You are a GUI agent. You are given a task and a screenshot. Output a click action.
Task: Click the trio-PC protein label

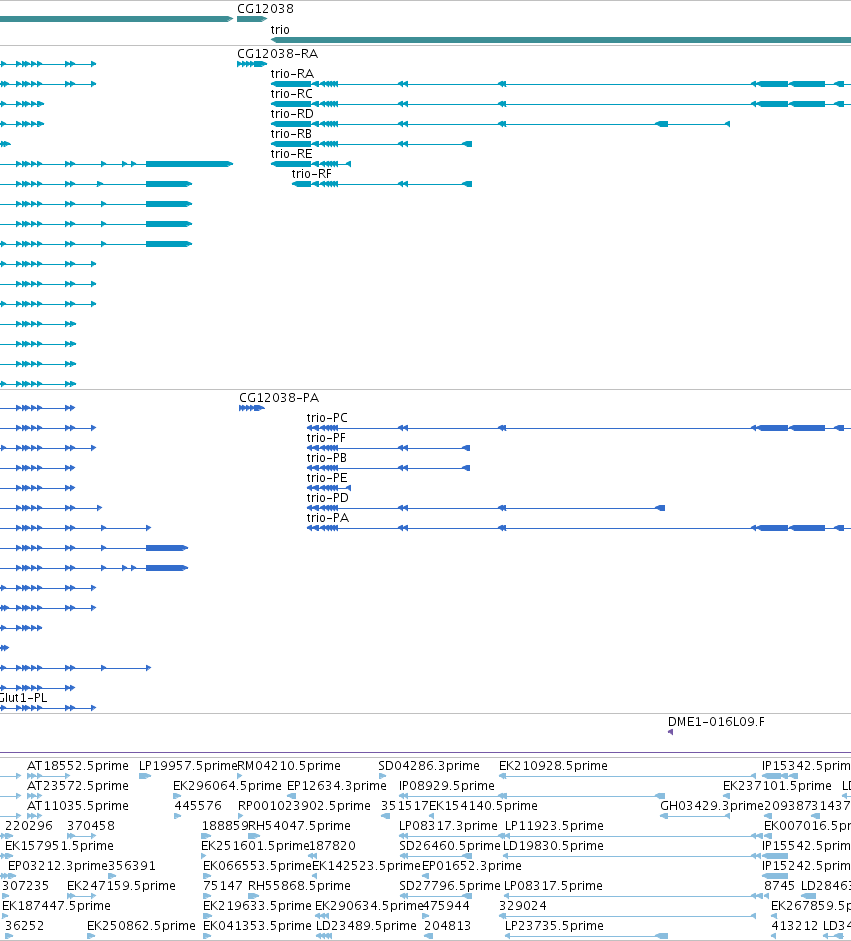(x=327, y=418)
